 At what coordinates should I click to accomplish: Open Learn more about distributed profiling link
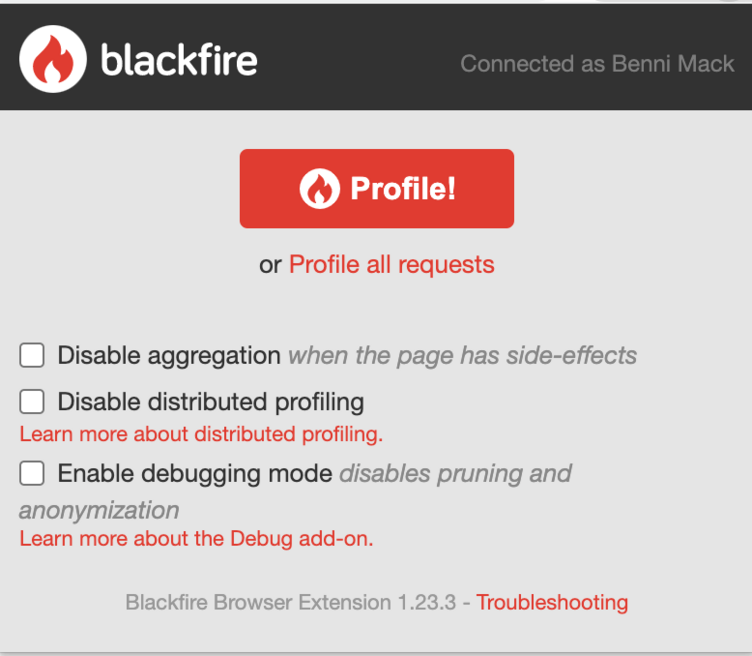[201, 434]
